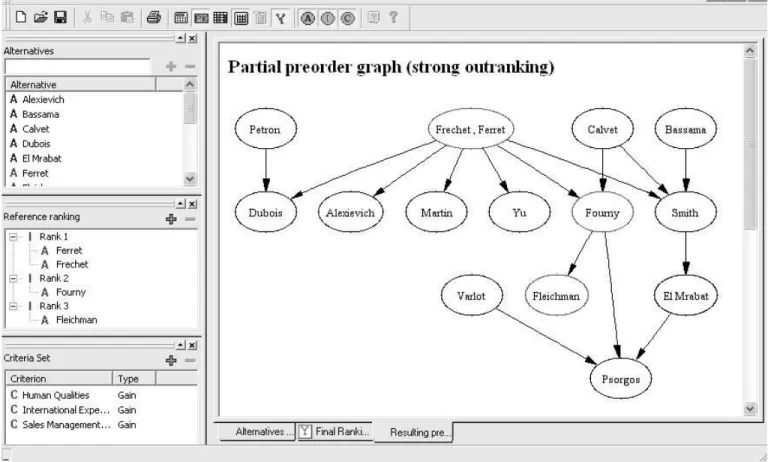Click the Y-branch graph toolbar icon
The image size is (771, 462).
280,19
